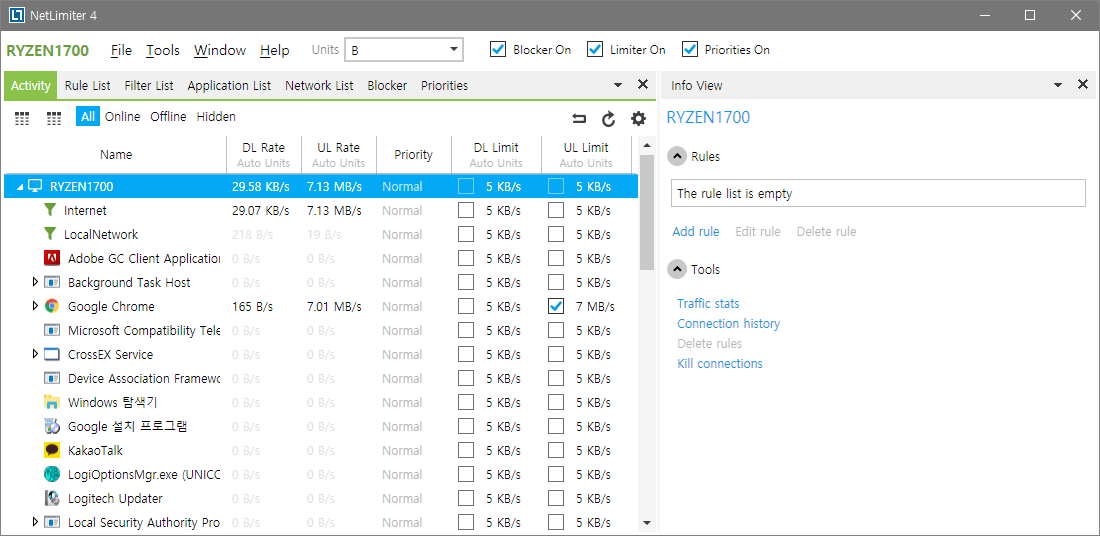Click the LogiOptionsMgr.exe icon

pos(51,474)
